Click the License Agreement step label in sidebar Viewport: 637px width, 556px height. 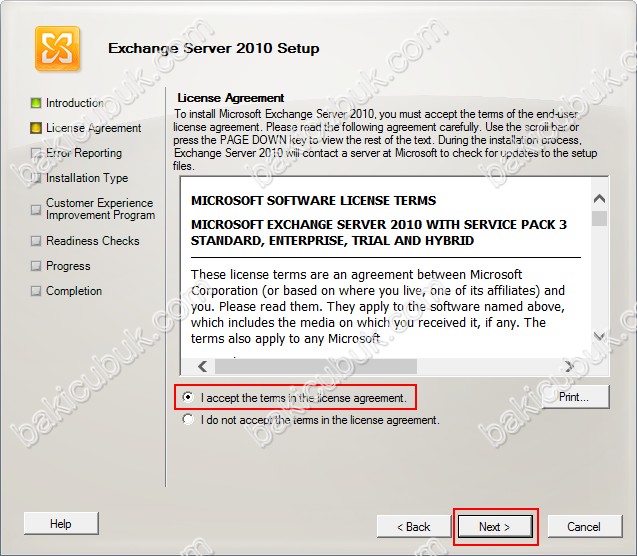pos(93,128)
